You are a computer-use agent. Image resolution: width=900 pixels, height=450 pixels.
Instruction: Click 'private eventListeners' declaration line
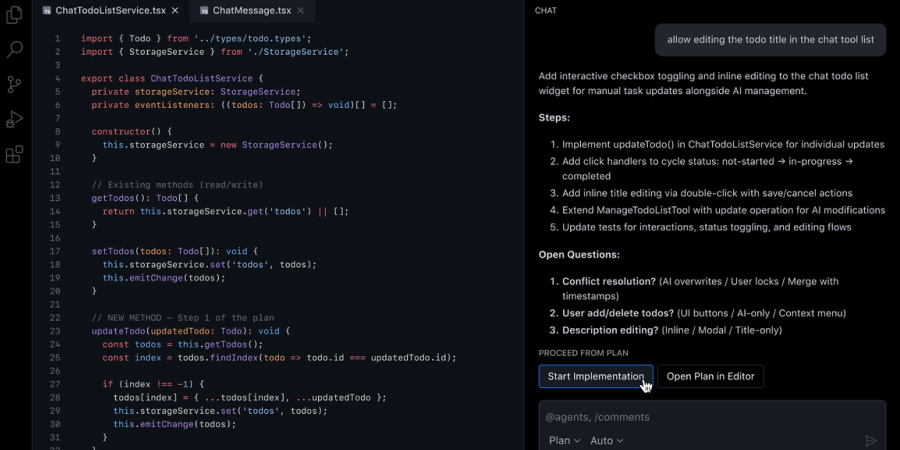pos(244,105)
